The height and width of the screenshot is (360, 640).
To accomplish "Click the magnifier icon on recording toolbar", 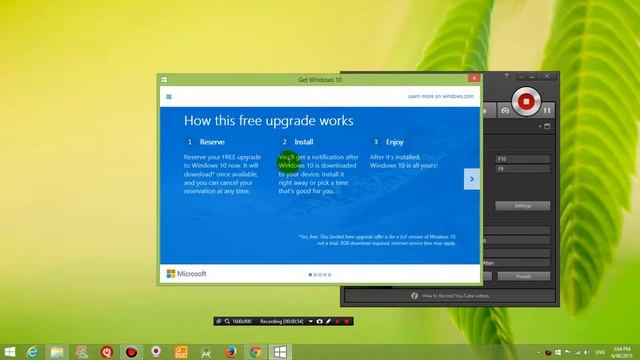I will click(227, 322).
